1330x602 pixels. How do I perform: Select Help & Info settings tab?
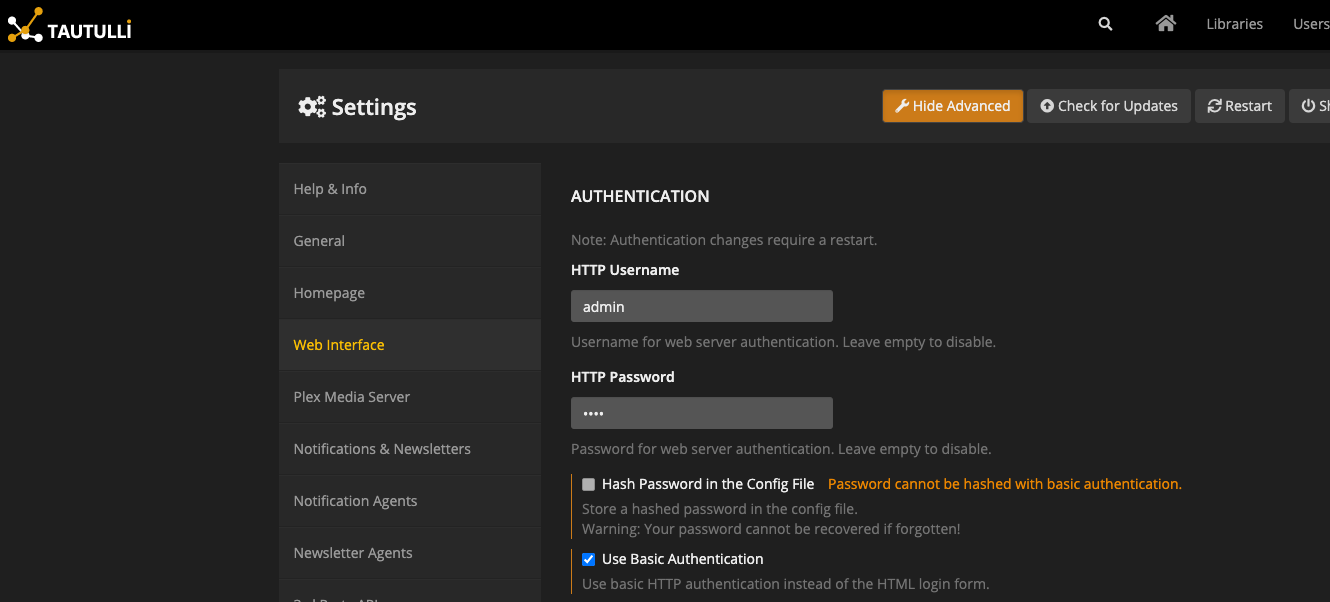click(330, 189)
